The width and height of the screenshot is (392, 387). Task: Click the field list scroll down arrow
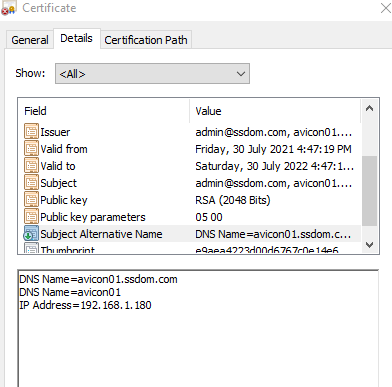tap(369, 245)
